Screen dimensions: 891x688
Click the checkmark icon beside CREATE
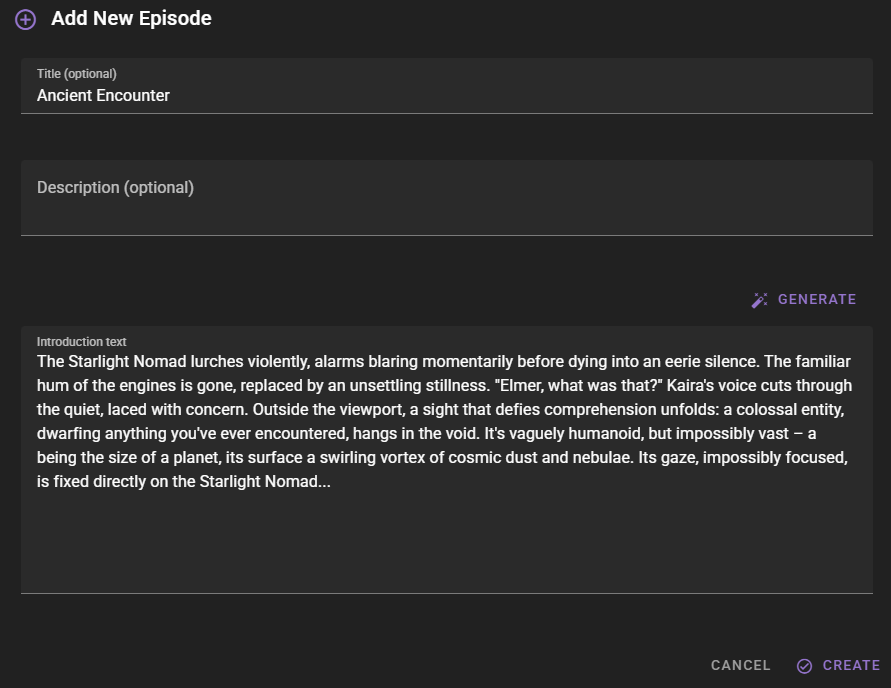click(804, 665)
